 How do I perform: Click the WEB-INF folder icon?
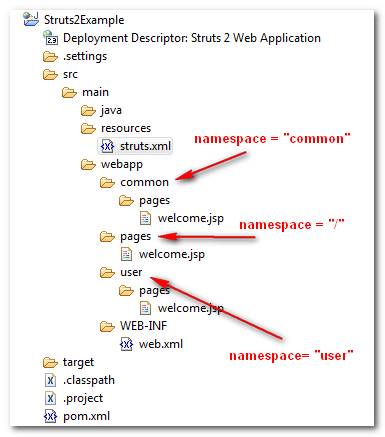107,326
